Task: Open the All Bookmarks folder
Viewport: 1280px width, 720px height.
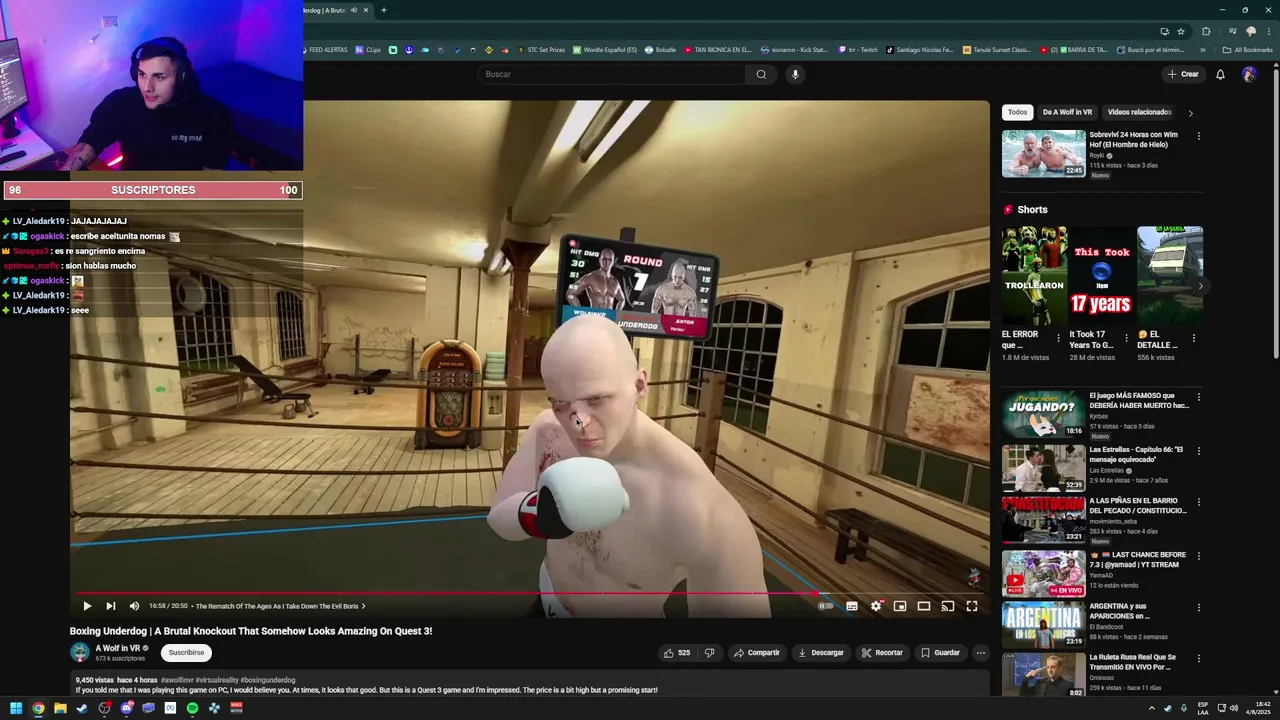Action: pos(1248,50)
